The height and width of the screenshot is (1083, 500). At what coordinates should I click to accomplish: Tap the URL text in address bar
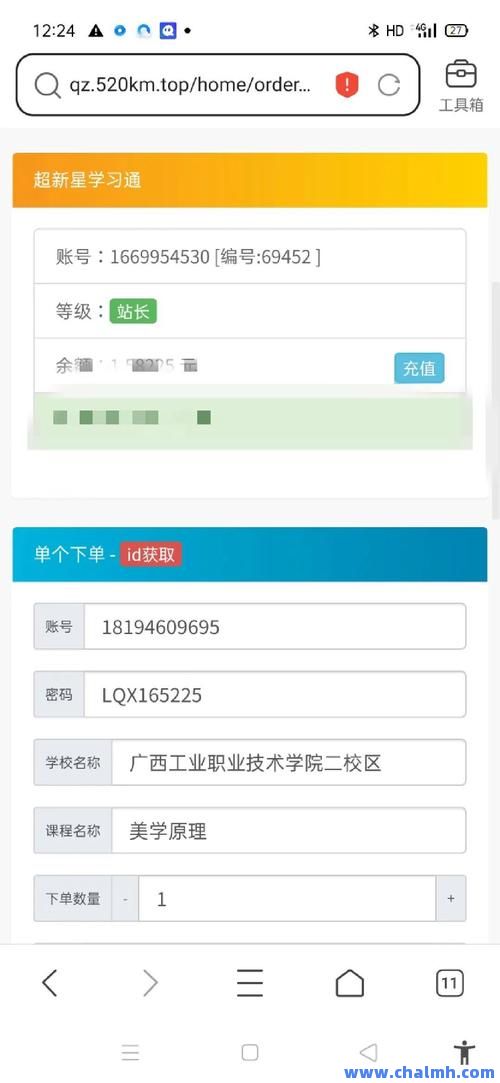pyautogui.click(x=191, y=85)
